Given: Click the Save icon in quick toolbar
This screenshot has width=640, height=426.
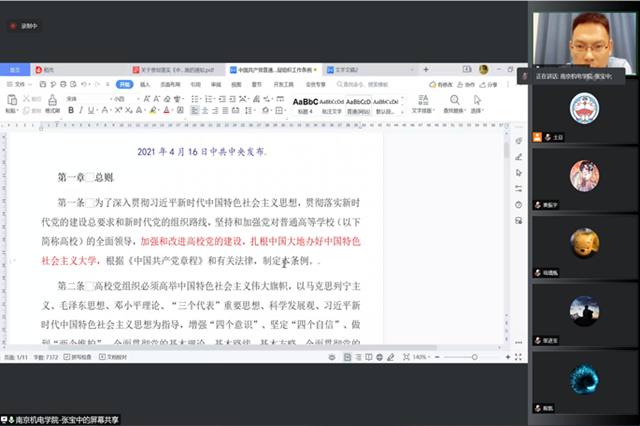Looking at the screenshot, I should (x=41, y=85).
